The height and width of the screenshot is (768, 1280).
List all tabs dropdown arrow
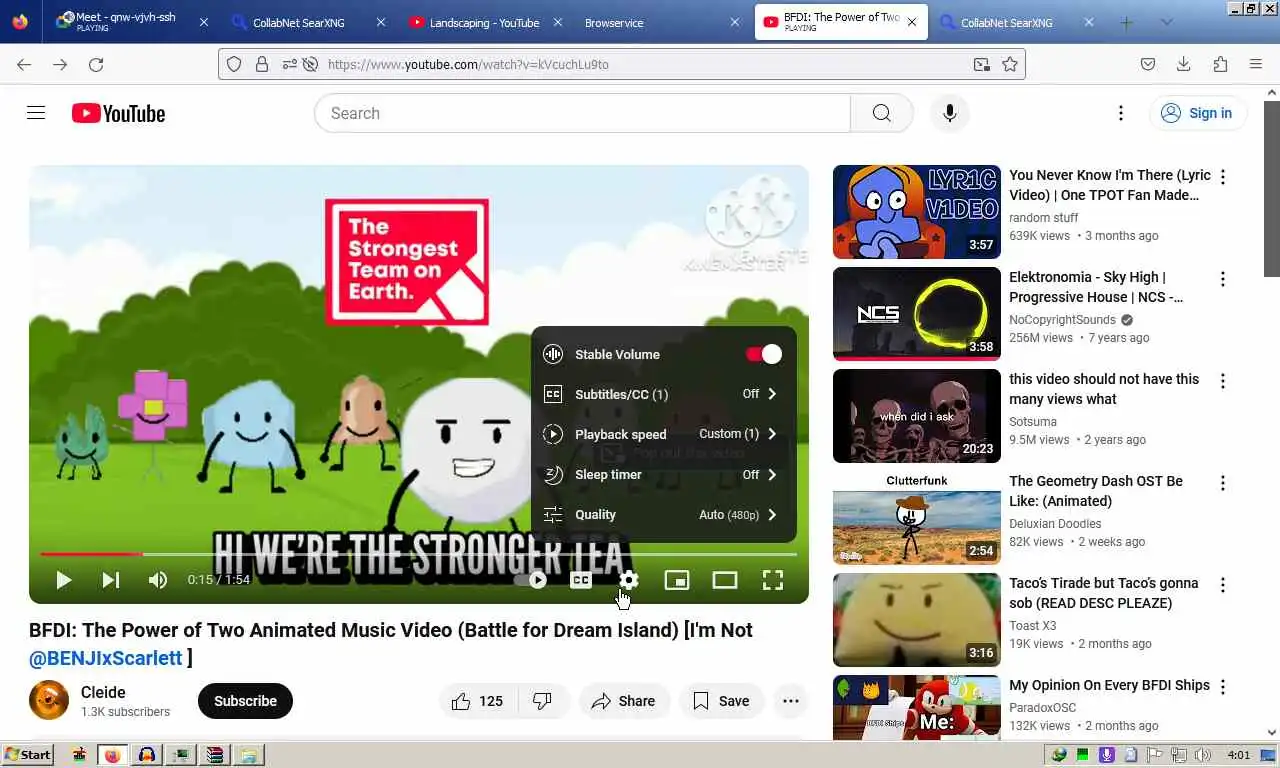pos(1166,22)
